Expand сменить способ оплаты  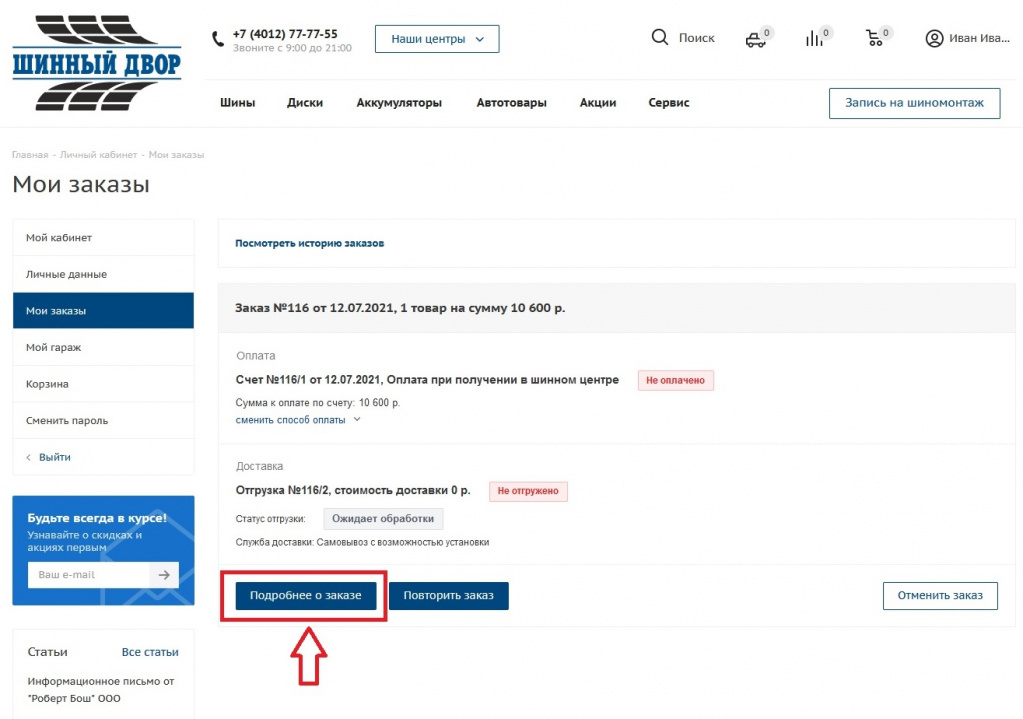297,420
